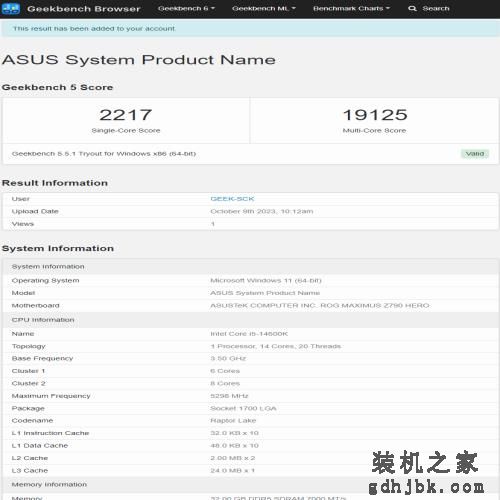Click the Base Frequency label
The width and height of the screenshot is (500, 500).
(42, 359)
